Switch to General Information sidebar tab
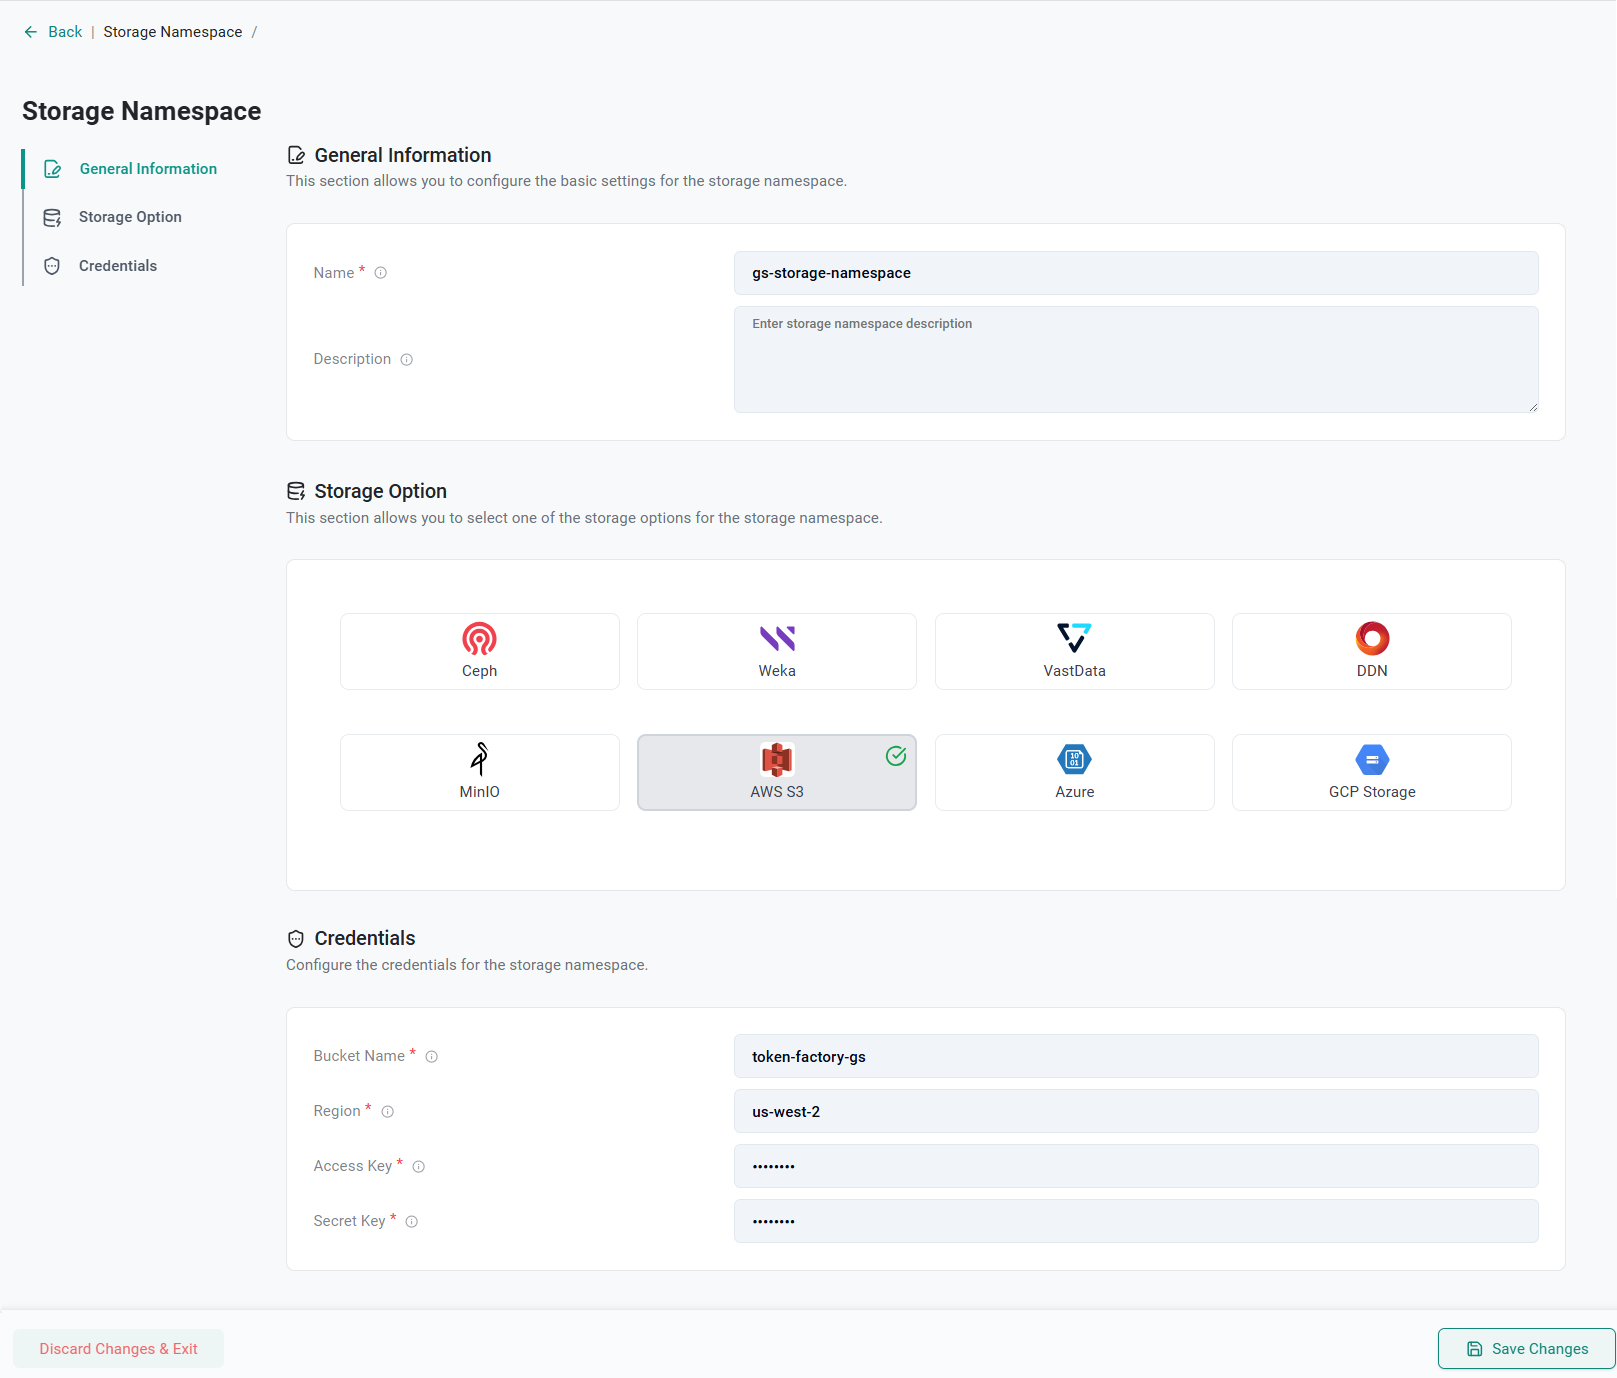Viewport: 1617px width, 1378px height. coord(148,169)
